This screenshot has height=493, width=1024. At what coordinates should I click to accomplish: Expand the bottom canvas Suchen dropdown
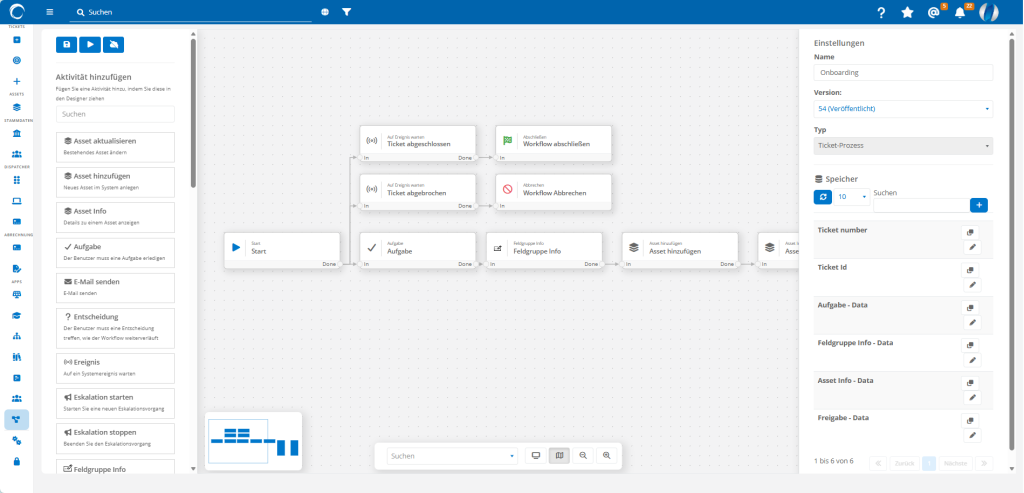[x=452, y=455]
